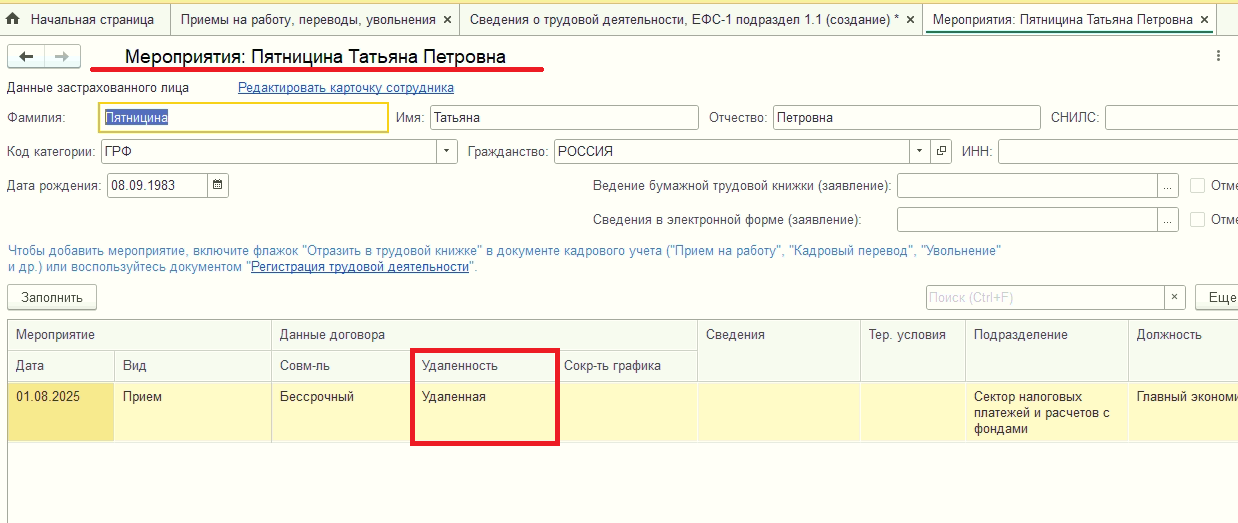Image resolution: width=1238 pixels, height=523 pixels.
Task: Expand the Код категории dropdown
Action: tap(446, 152)
